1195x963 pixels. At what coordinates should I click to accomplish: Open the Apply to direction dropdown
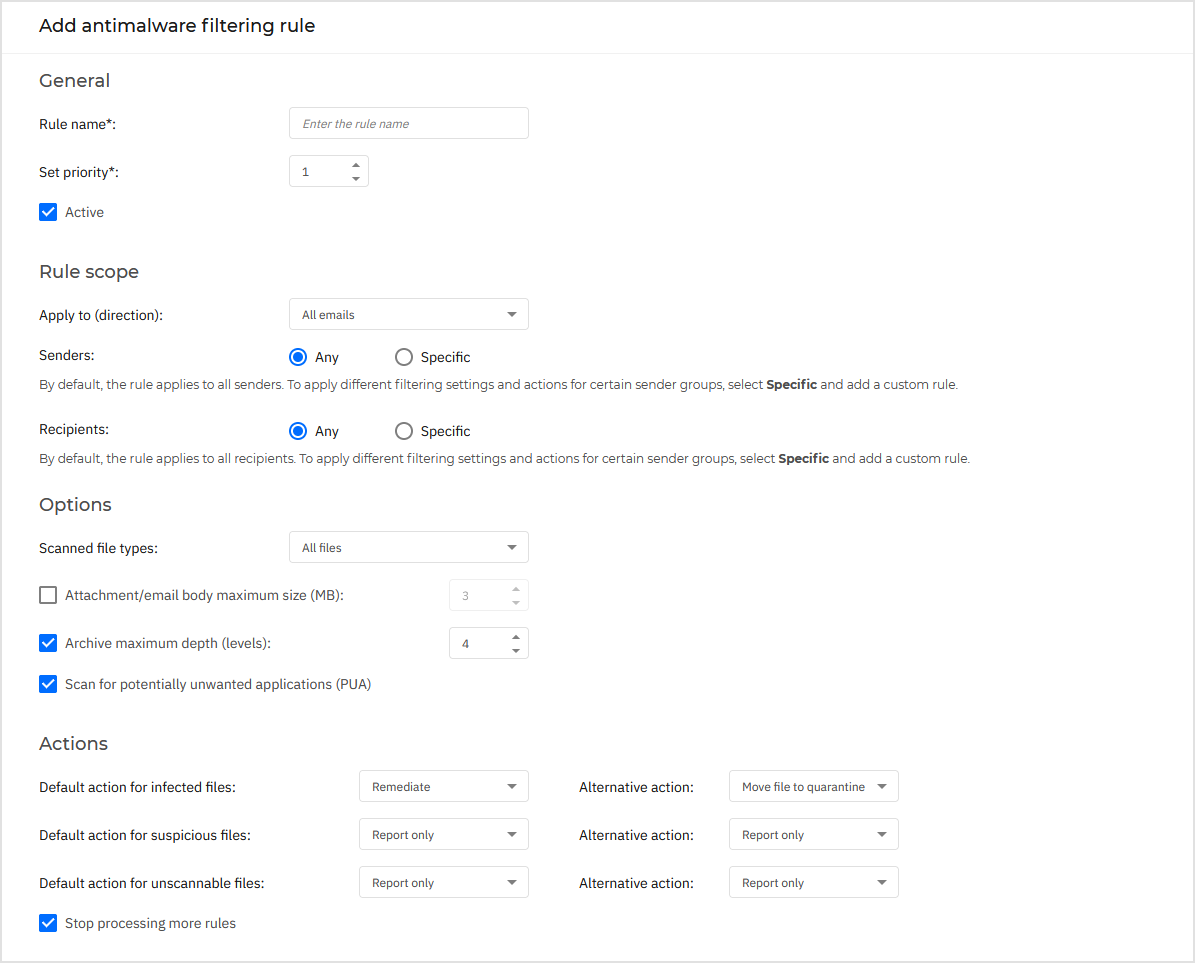408,313
